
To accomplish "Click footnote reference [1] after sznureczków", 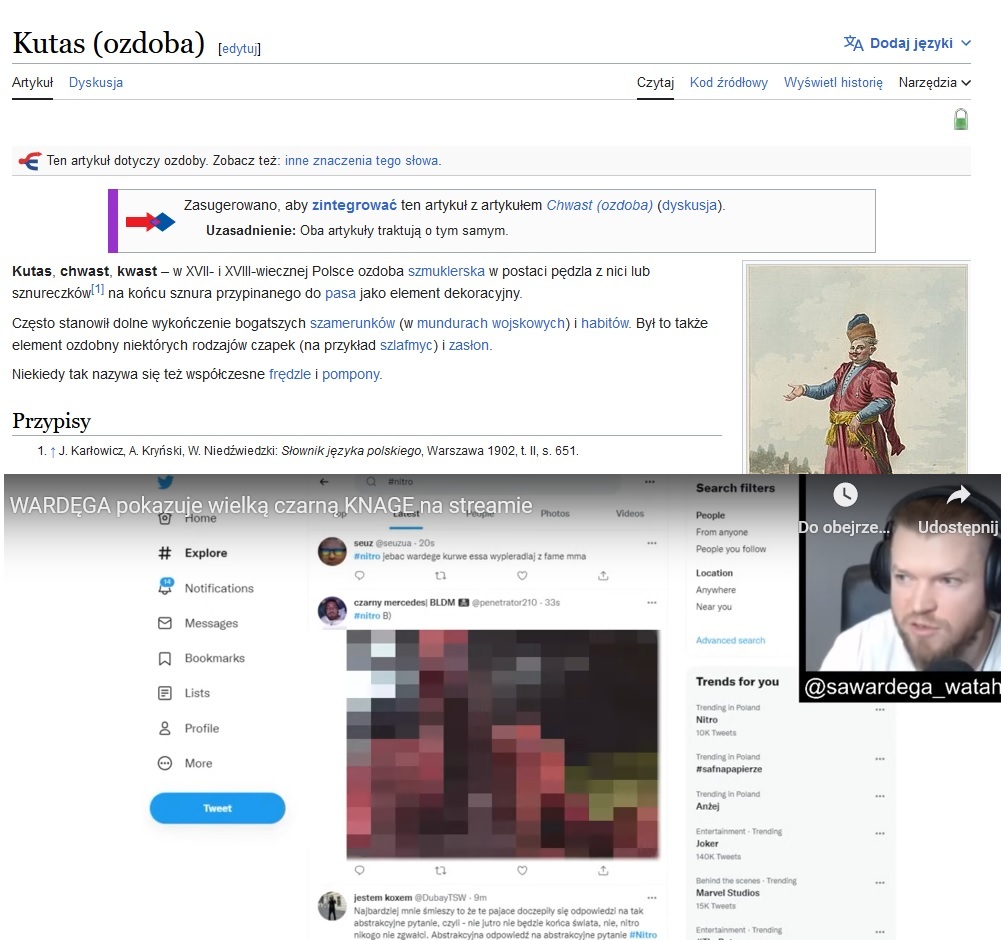I will click(98, 289).
